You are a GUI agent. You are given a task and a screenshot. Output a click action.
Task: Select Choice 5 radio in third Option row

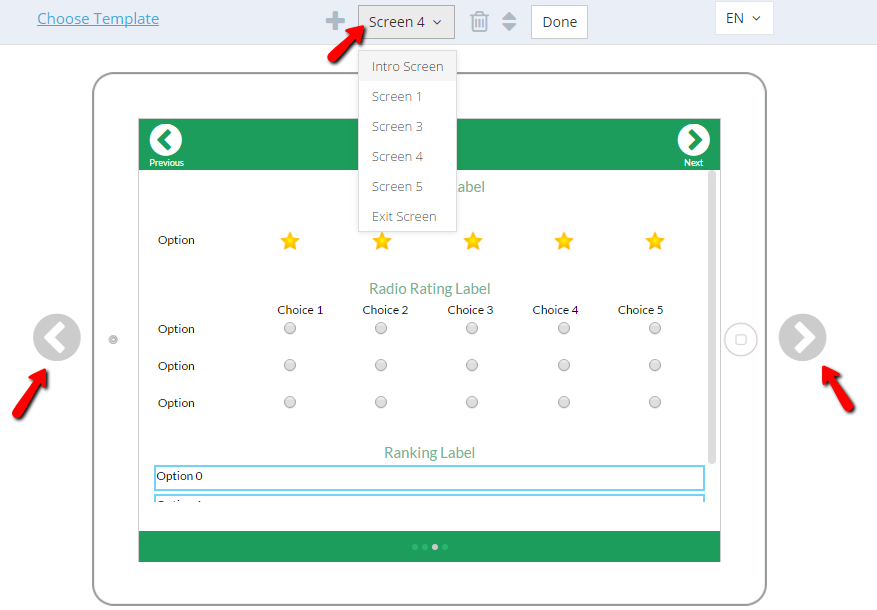655,402
